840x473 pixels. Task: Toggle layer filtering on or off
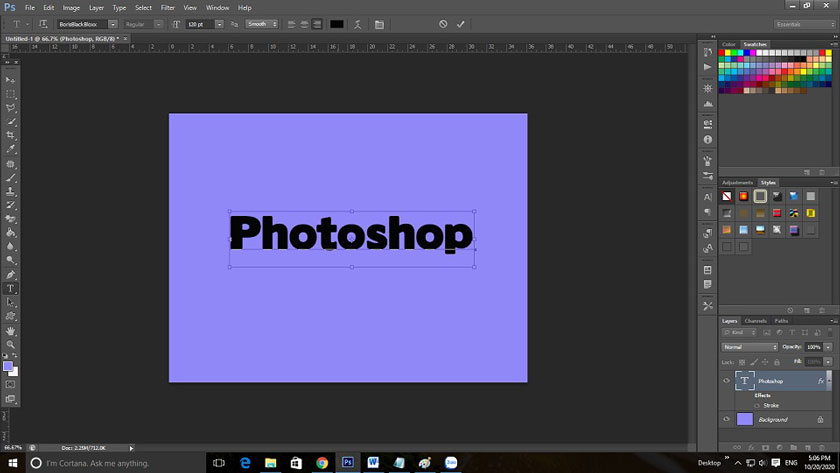[830, 332]
